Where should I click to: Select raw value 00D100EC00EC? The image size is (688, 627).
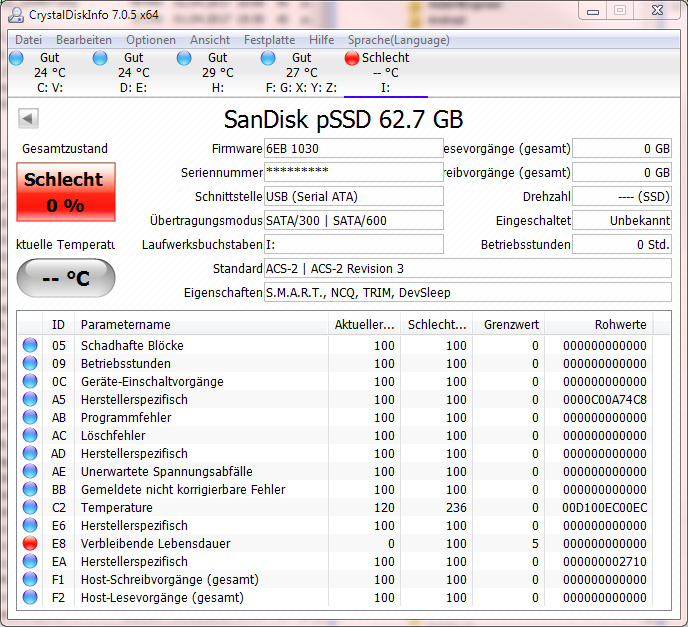[605, 508]
